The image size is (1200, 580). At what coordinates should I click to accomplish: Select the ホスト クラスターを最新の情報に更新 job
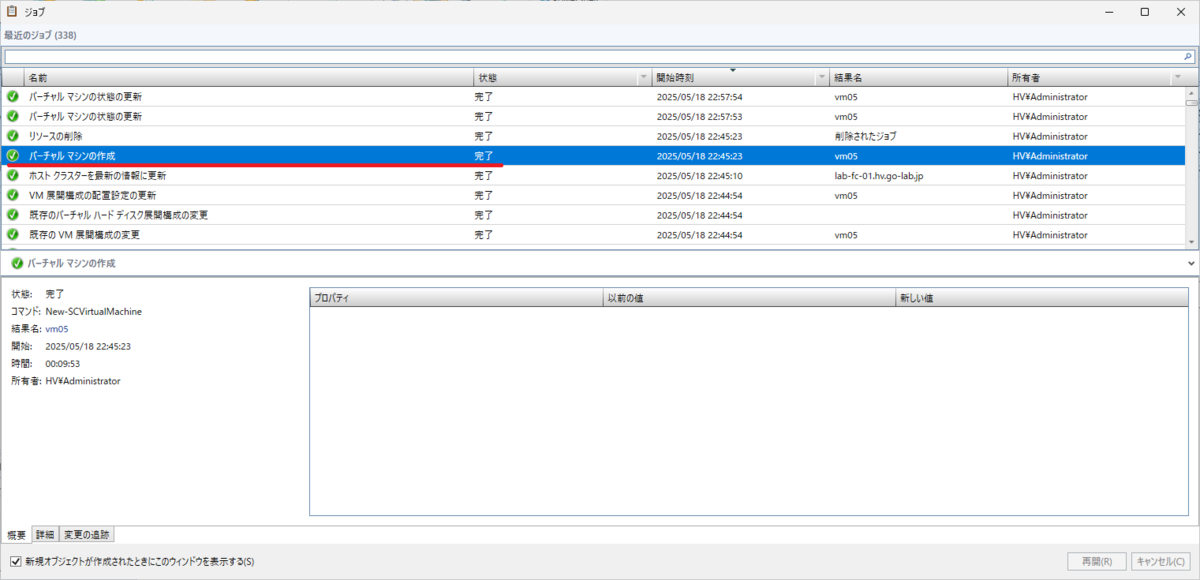[594, 175]
